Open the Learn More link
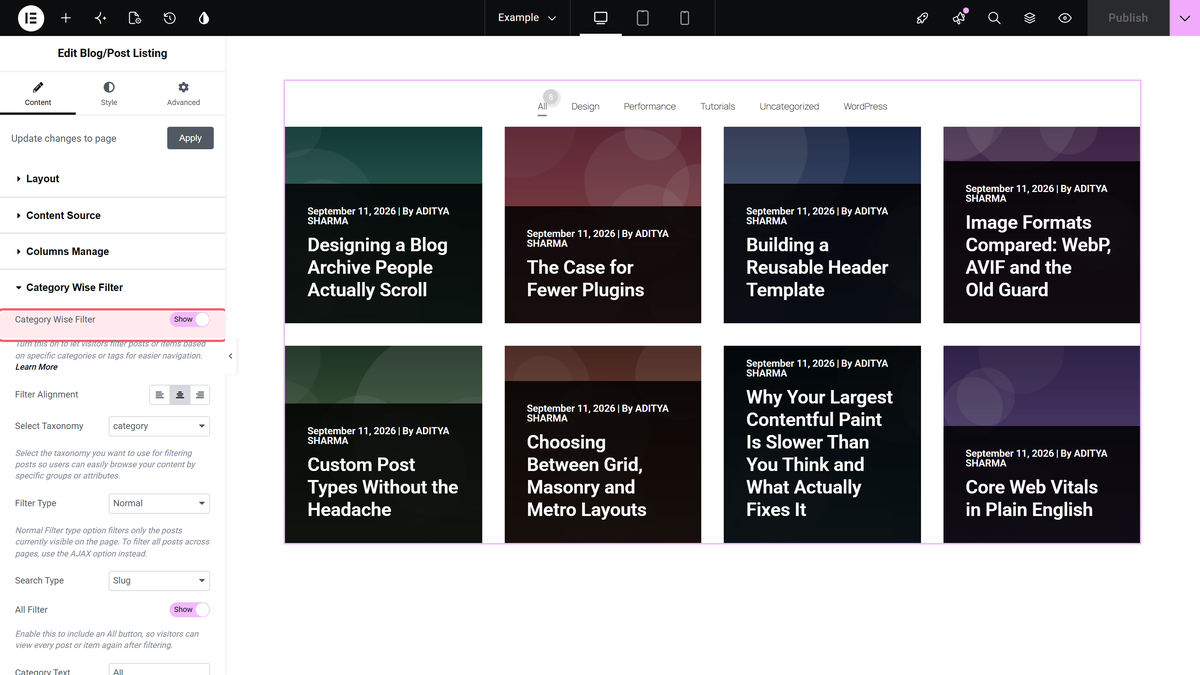Screen dimensions: 1200x675 click(36, 367)
